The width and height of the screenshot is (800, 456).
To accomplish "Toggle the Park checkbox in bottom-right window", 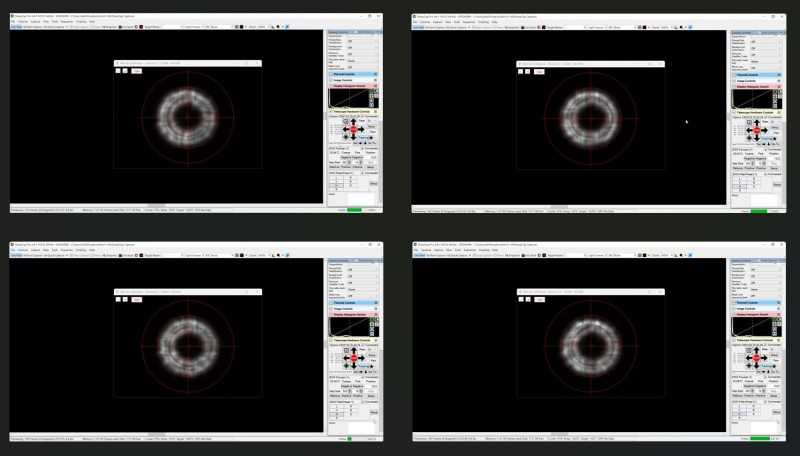I will click(x=771, y=361).
